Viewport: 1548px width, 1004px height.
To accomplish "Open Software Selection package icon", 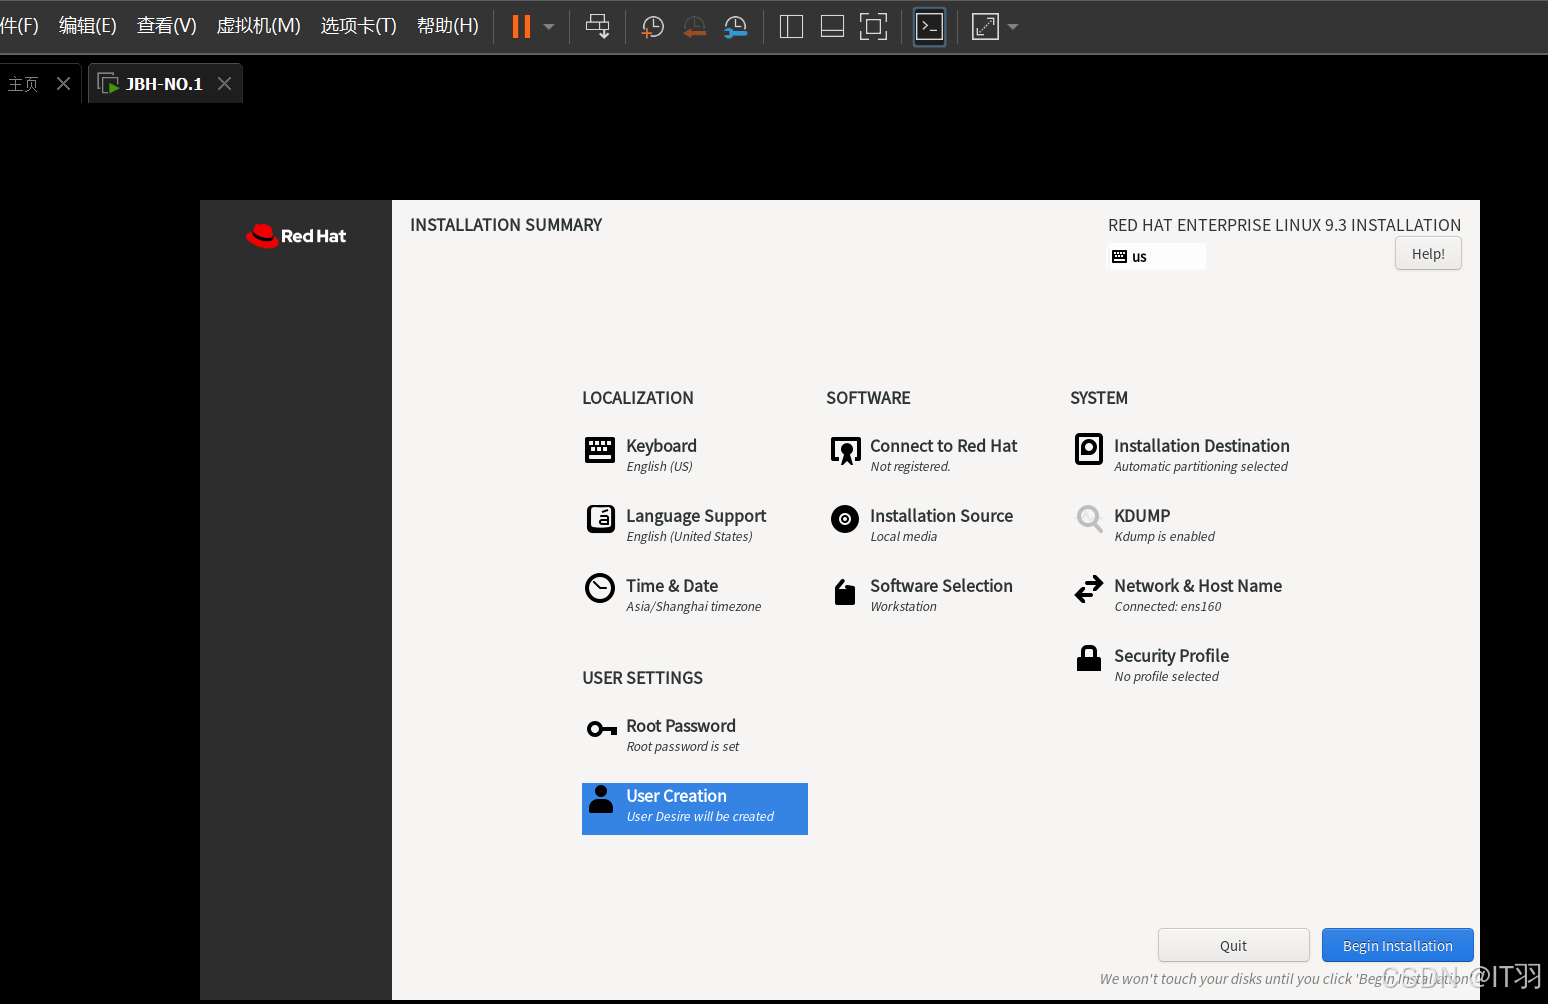I will 845,592.
